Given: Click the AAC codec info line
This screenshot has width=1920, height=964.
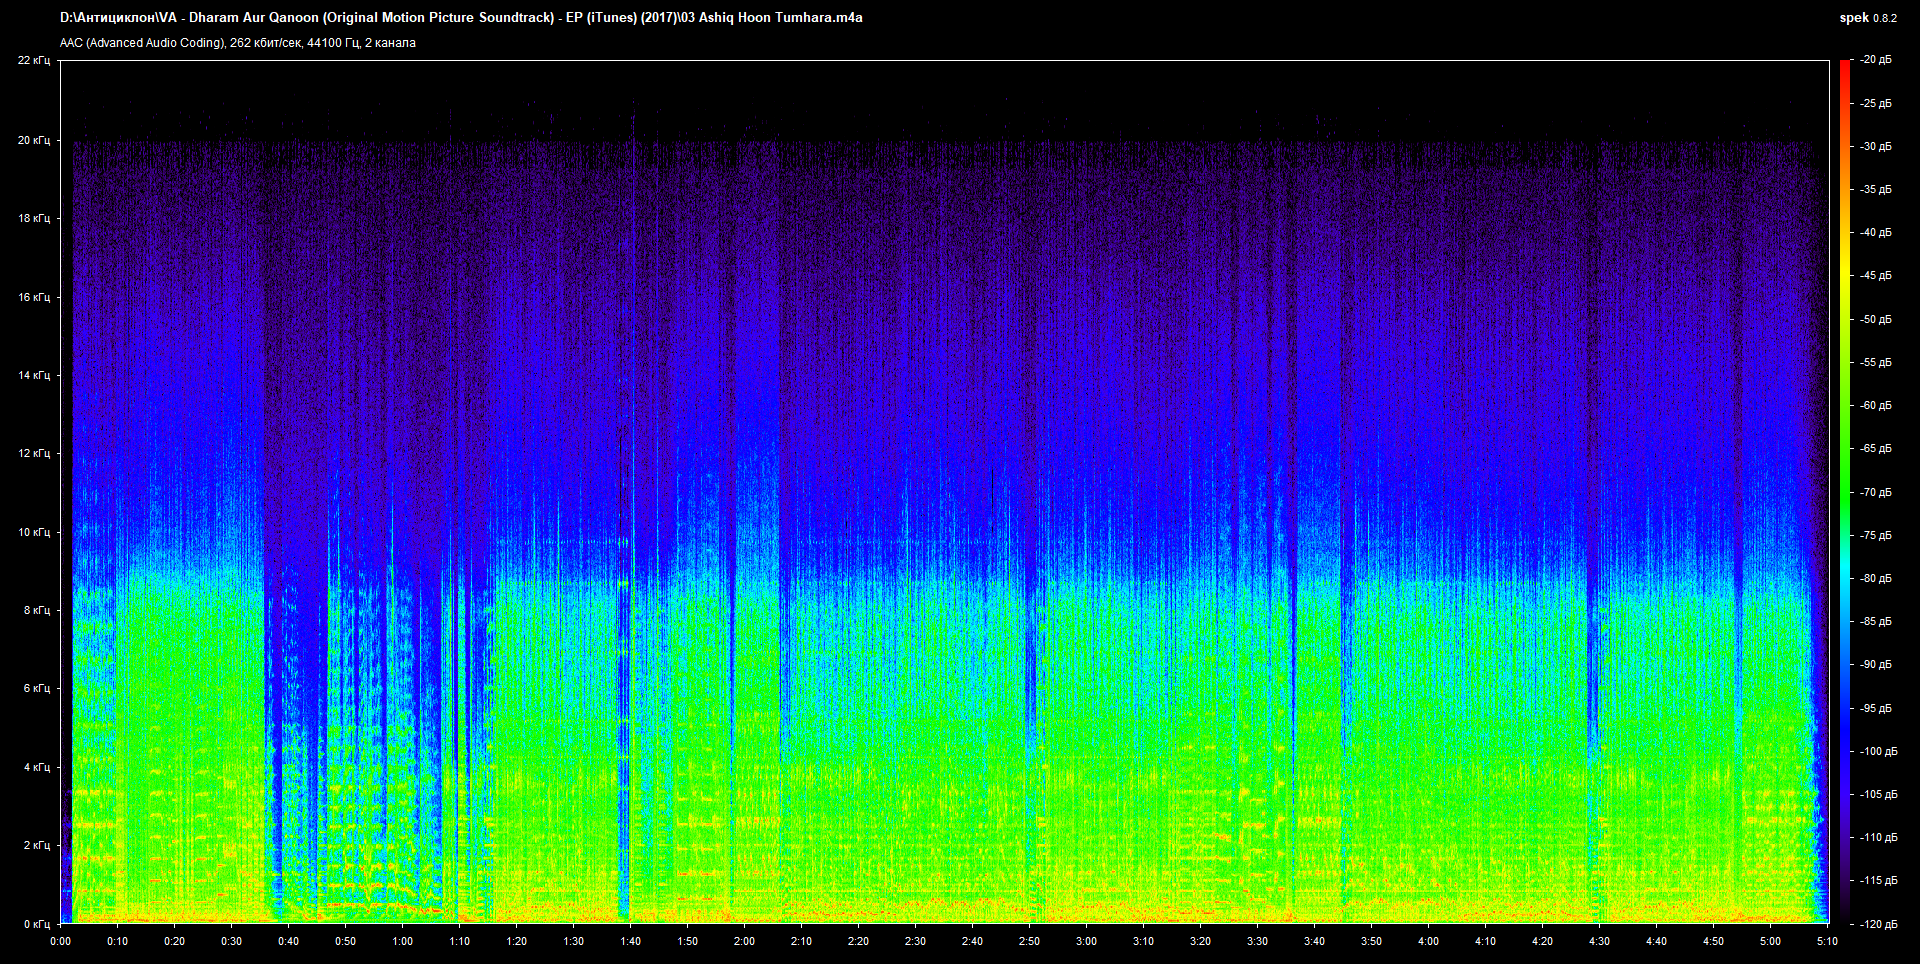Looking at the screenshot, I should click(238, 43).
